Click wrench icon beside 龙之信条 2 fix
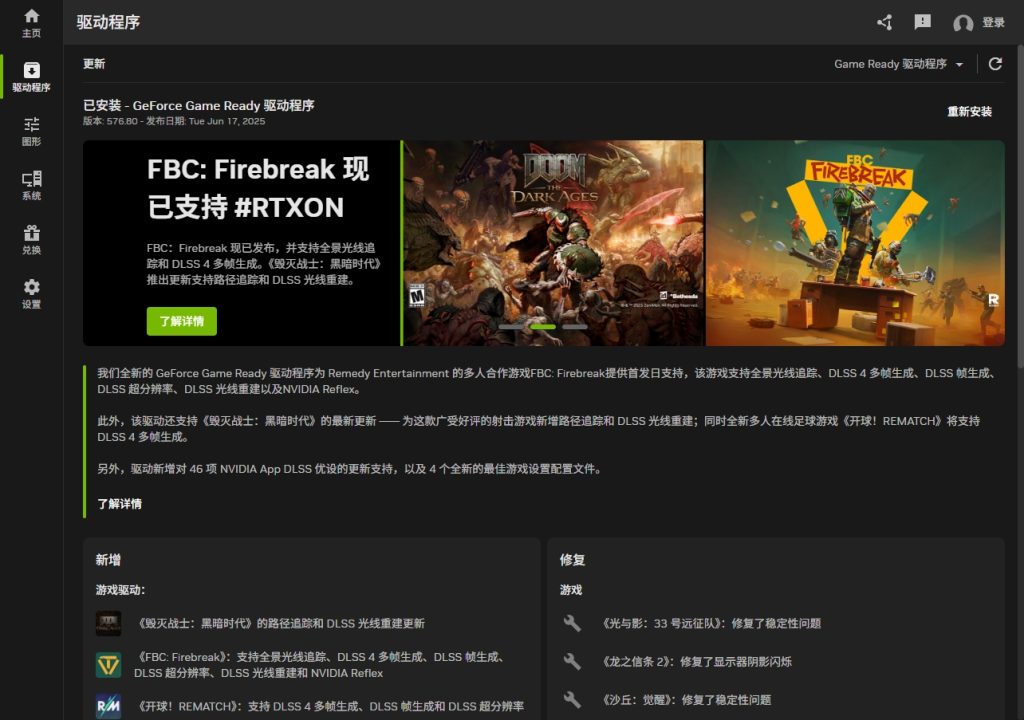 [572, 662]
